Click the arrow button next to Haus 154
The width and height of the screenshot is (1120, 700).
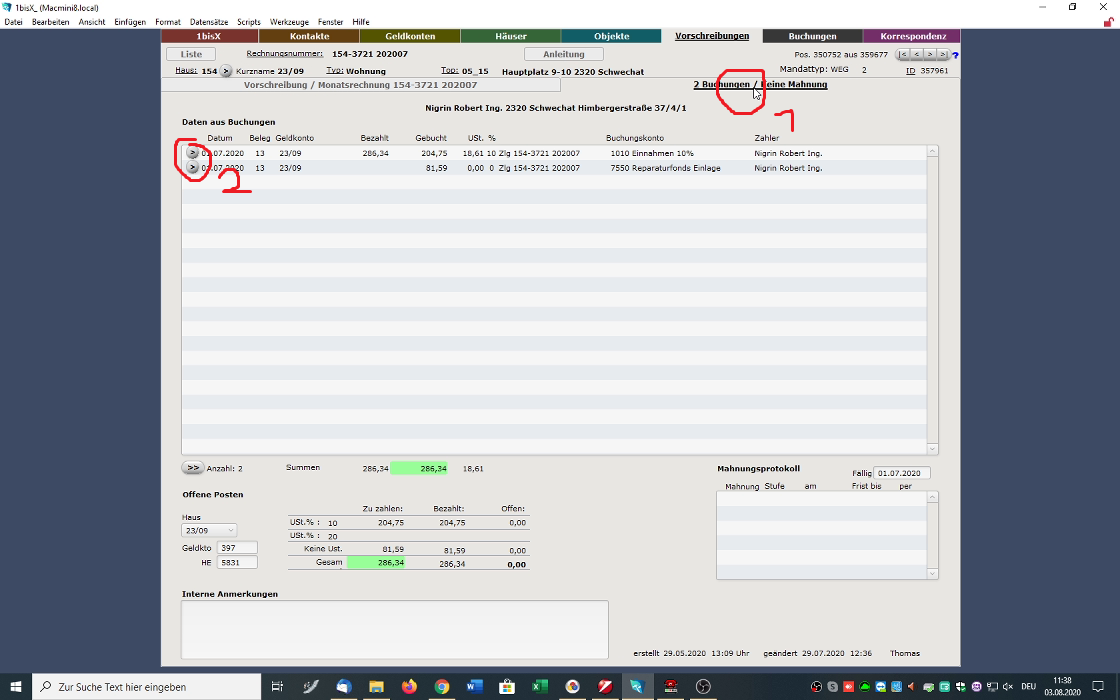[225, 72]
